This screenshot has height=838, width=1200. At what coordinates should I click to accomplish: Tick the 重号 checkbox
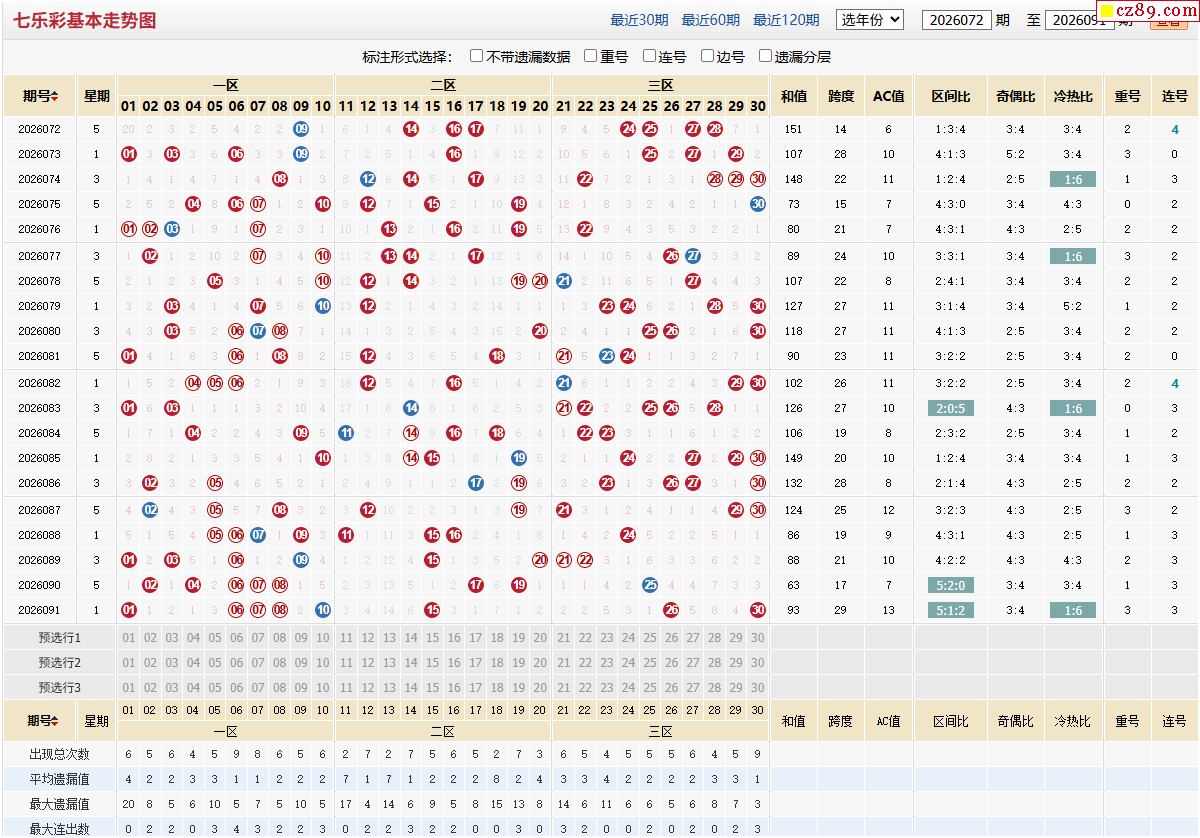(x=591, y=56)
